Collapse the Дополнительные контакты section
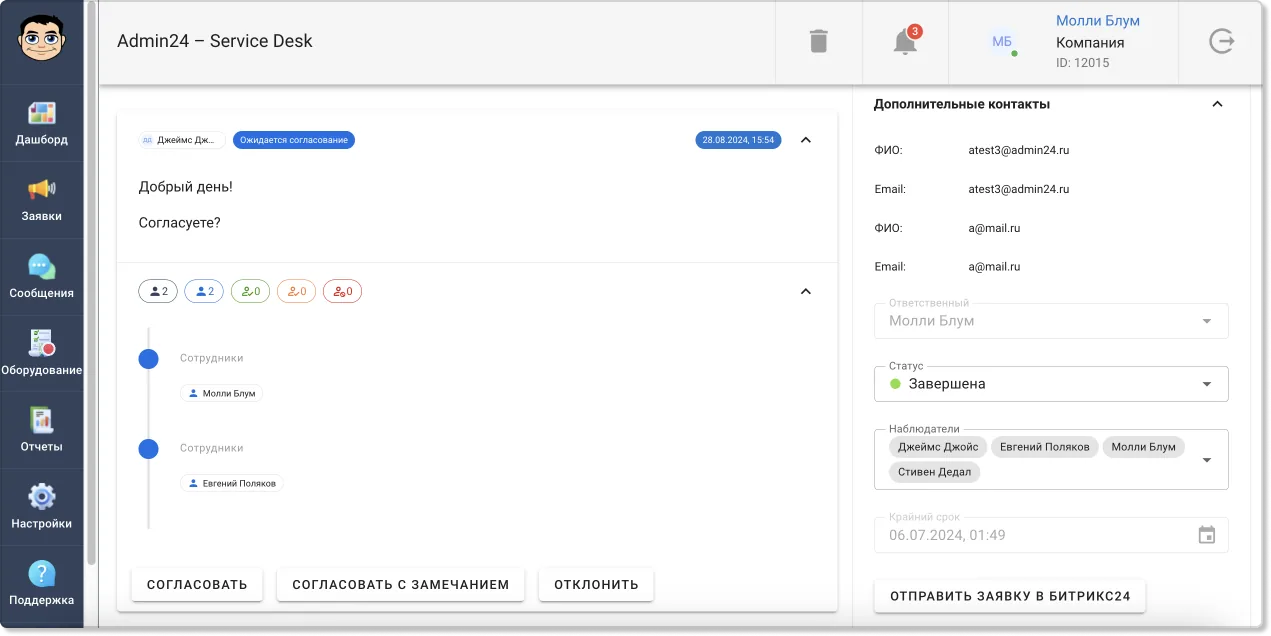This screenshot has height=636, width=1271. pyautogui.click(x=1217, y=104)
